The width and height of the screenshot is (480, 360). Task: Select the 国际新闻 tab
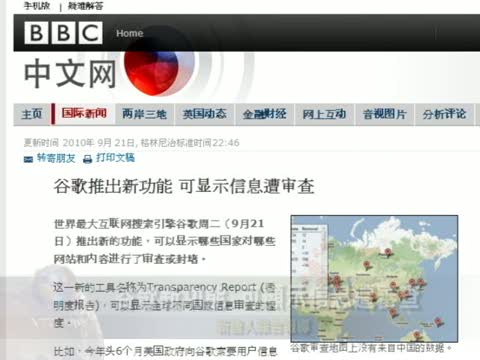[84, 114]
